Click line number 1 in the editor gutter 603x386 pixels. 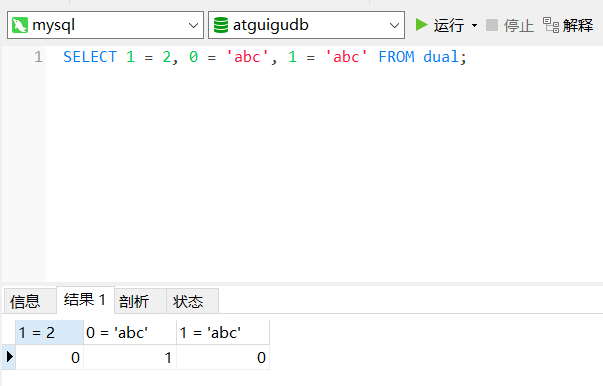tap(38, 57)
